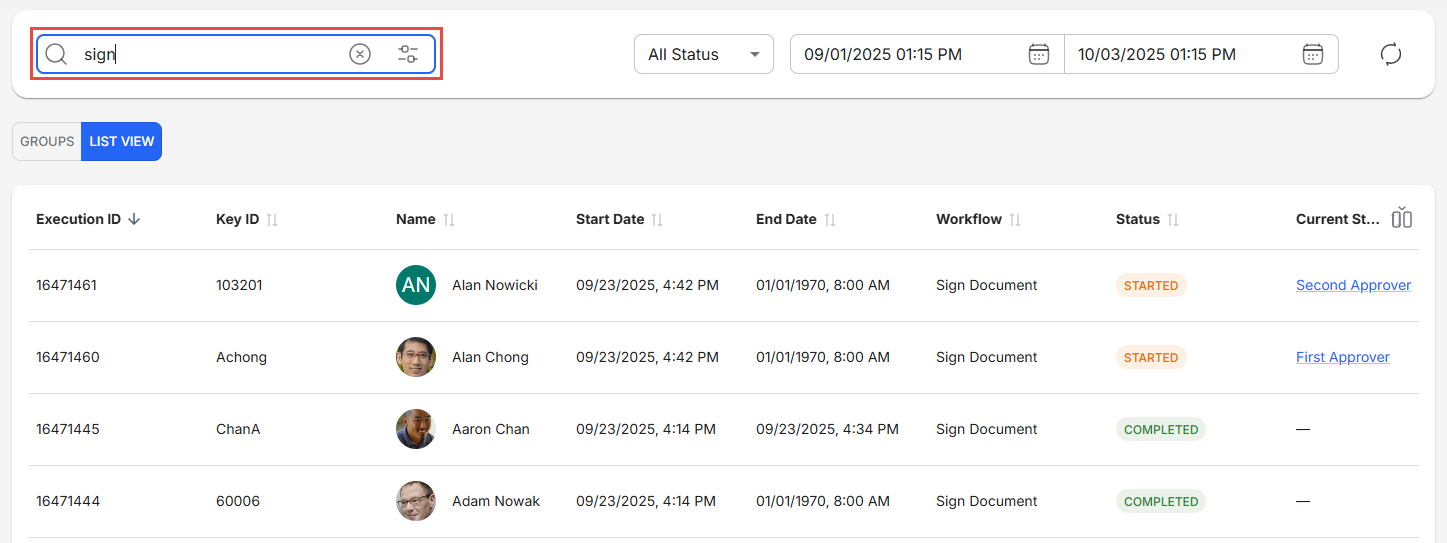Open the Second Approver link

point(1353,285)
